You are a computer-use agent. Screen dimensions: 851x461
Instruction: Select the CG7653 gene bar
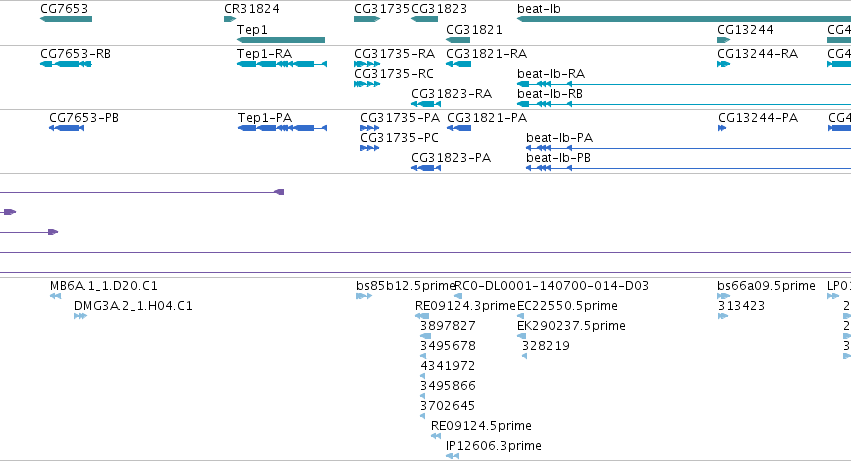pyautogui.click(x=66, y=19)
